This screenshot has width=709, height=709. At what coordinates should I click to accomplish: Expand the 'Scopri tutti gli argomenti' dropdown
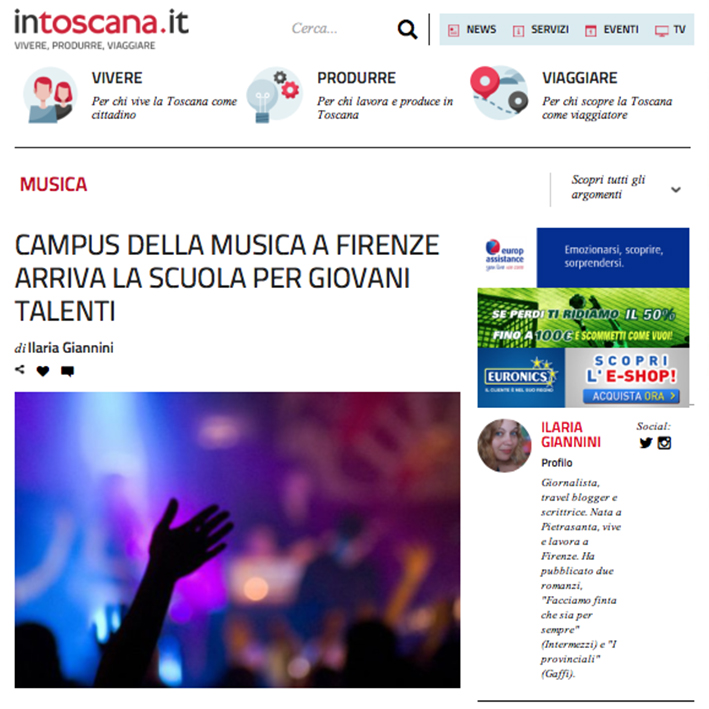pos(626,187)
